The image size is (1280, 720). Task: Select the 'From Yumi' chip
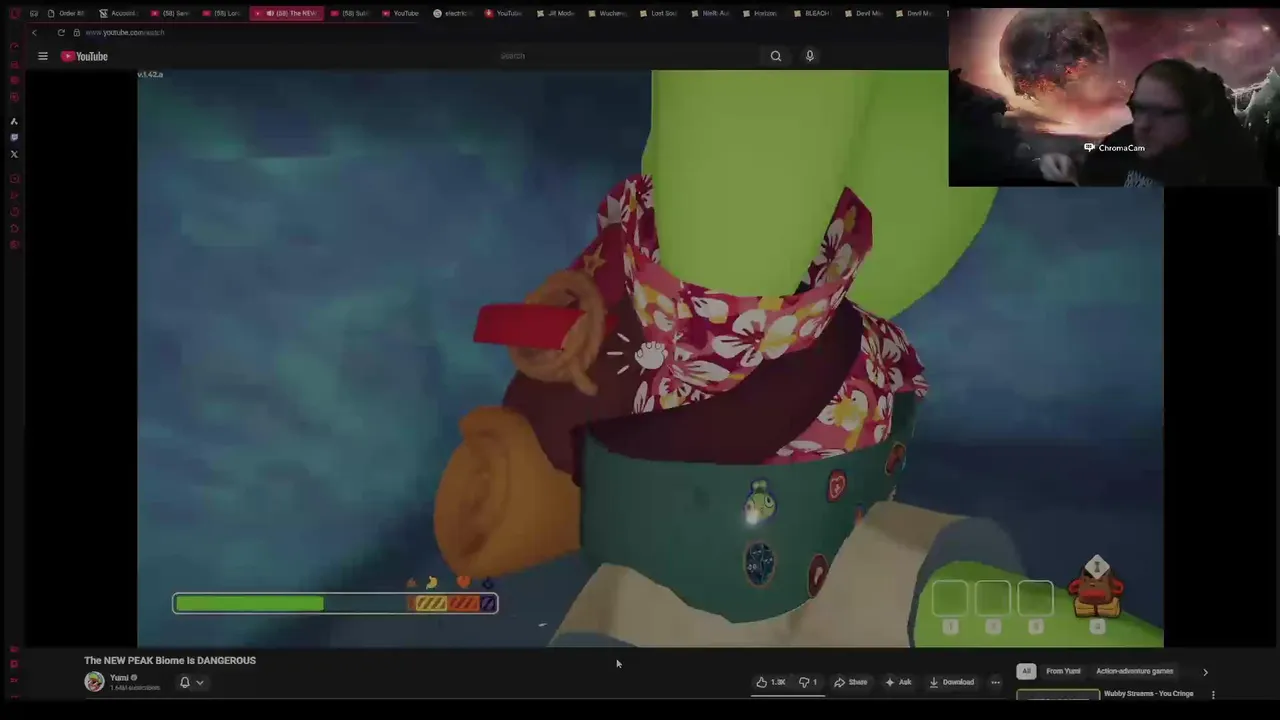[x=1063, y=671]
